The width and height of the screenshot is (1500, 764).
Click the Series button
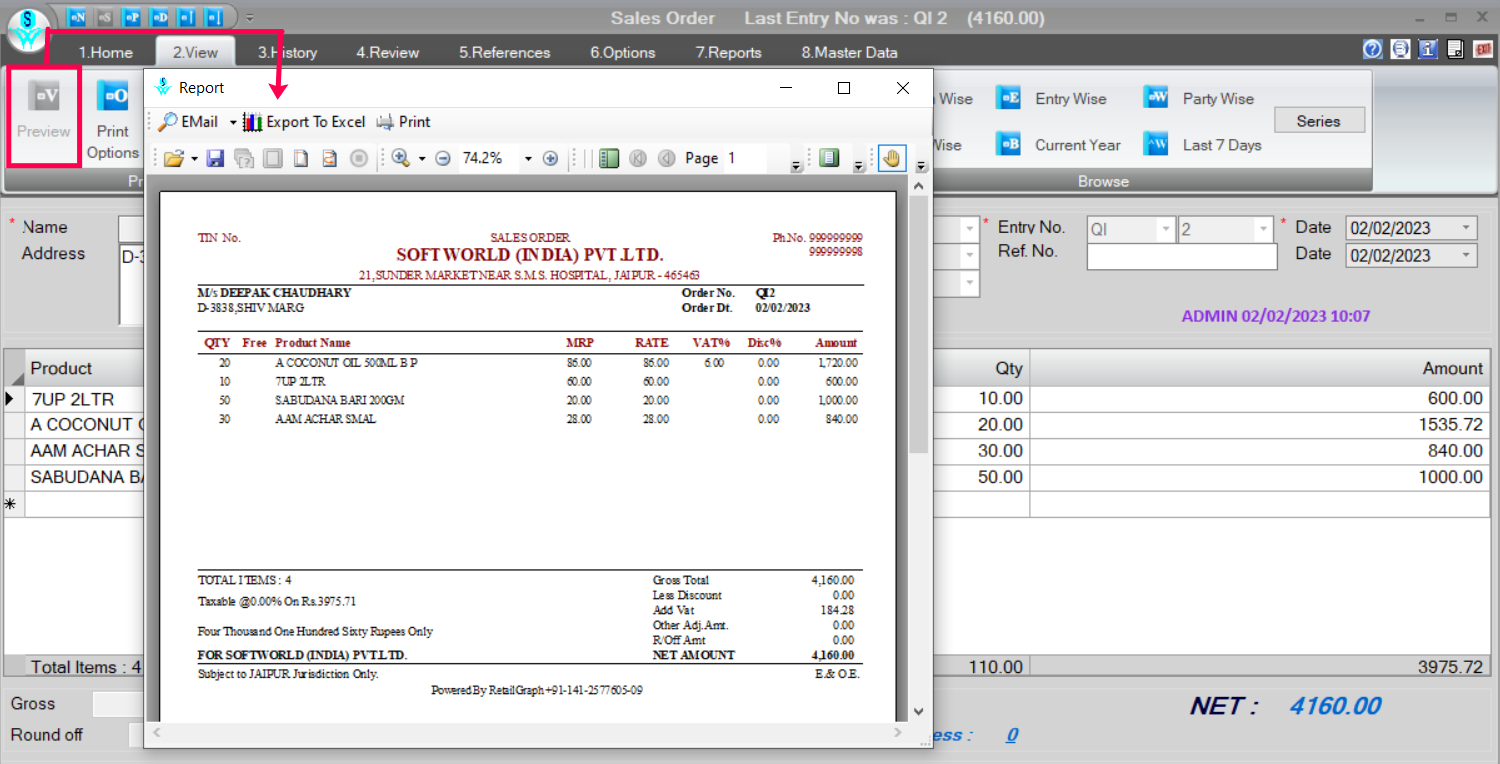(1319, 121)
